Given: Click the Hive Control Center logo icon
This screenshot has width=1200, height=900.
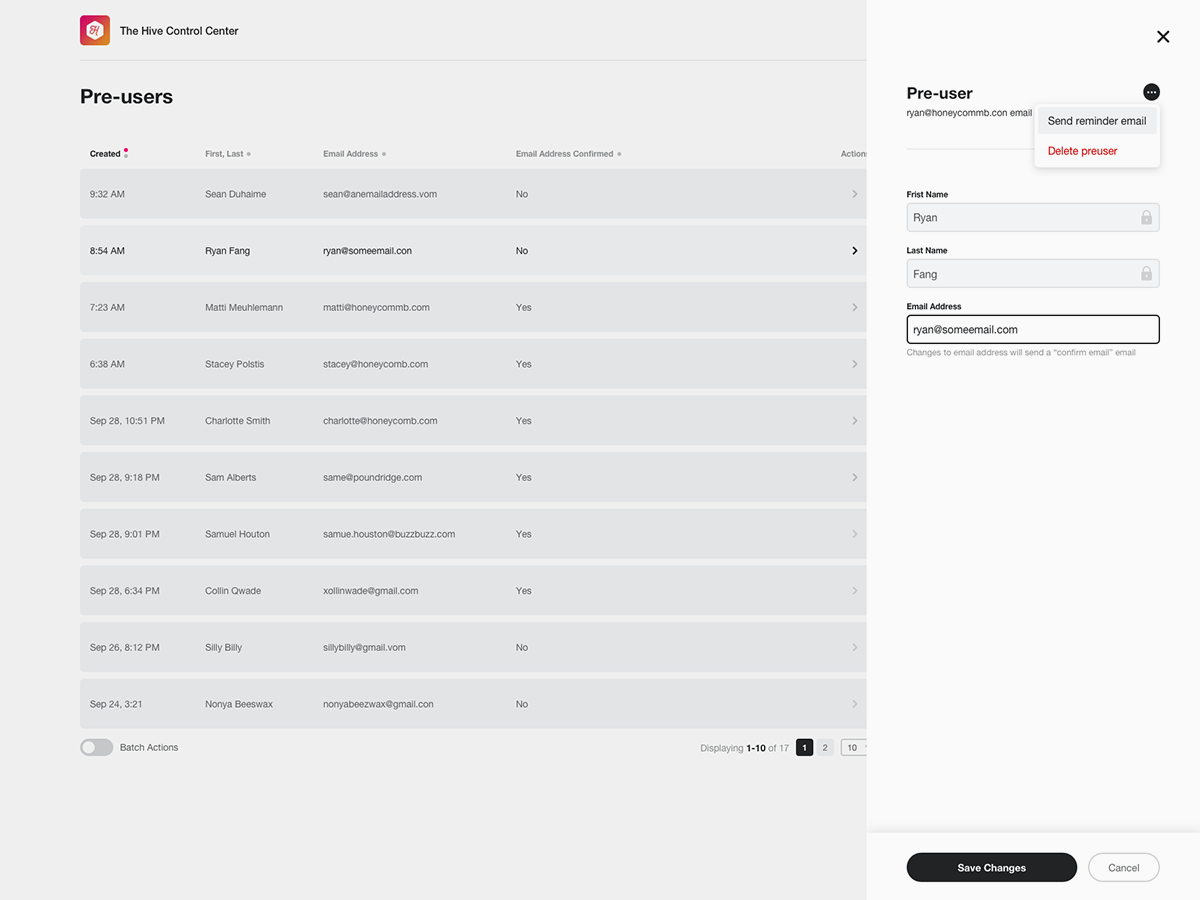Looking at the screenshot, I should 95,31.
